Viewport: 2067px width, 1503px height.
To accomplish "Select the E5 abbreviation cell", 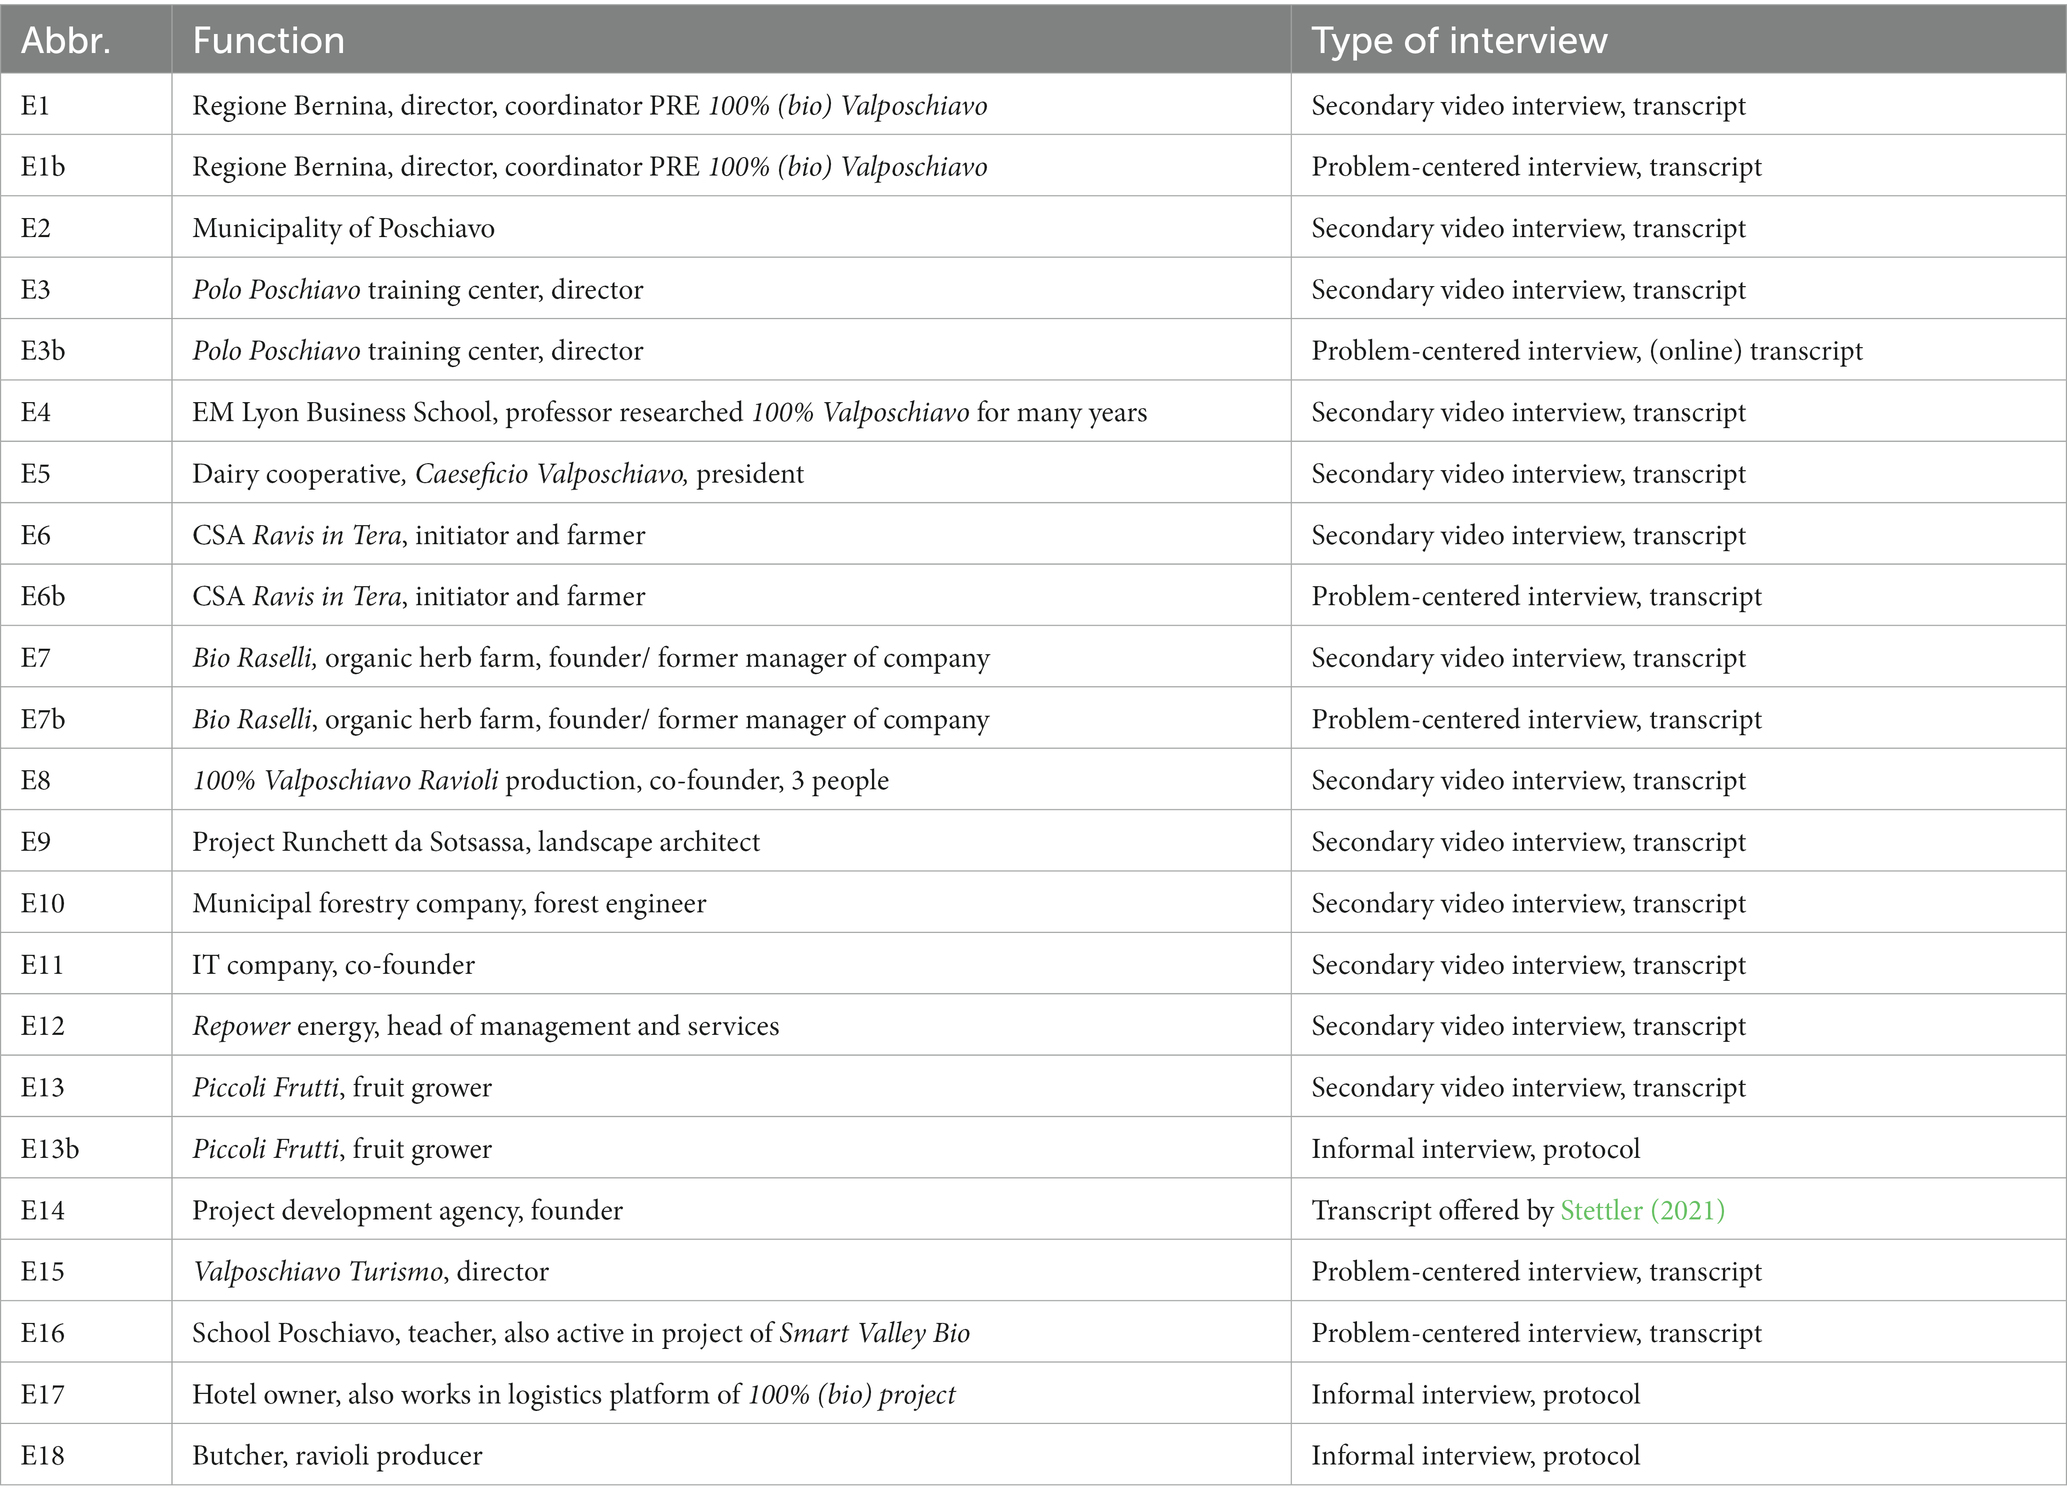I will click(86, 473).
